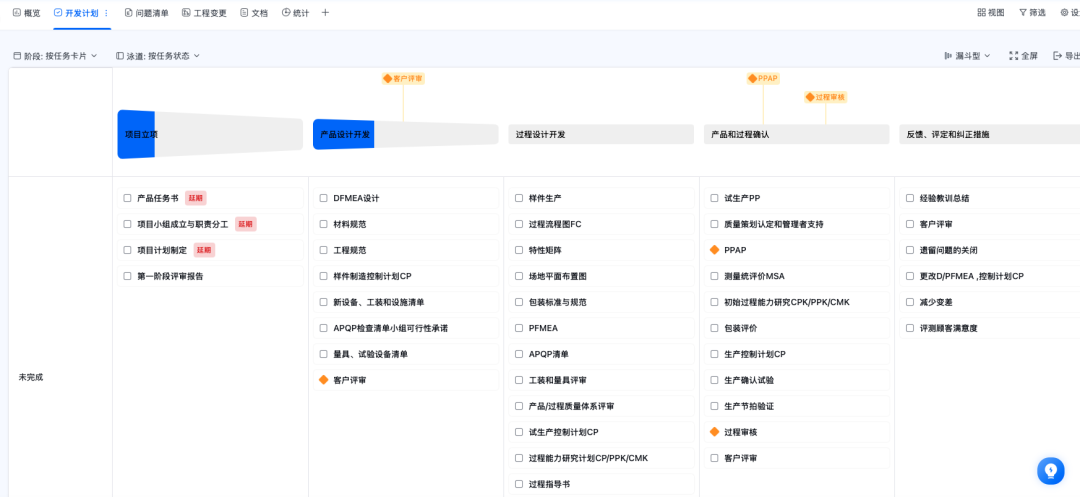Check the 产品任务书 task checkbox
This screenshot has height=497, width=1080.
(x=127, y=198)
